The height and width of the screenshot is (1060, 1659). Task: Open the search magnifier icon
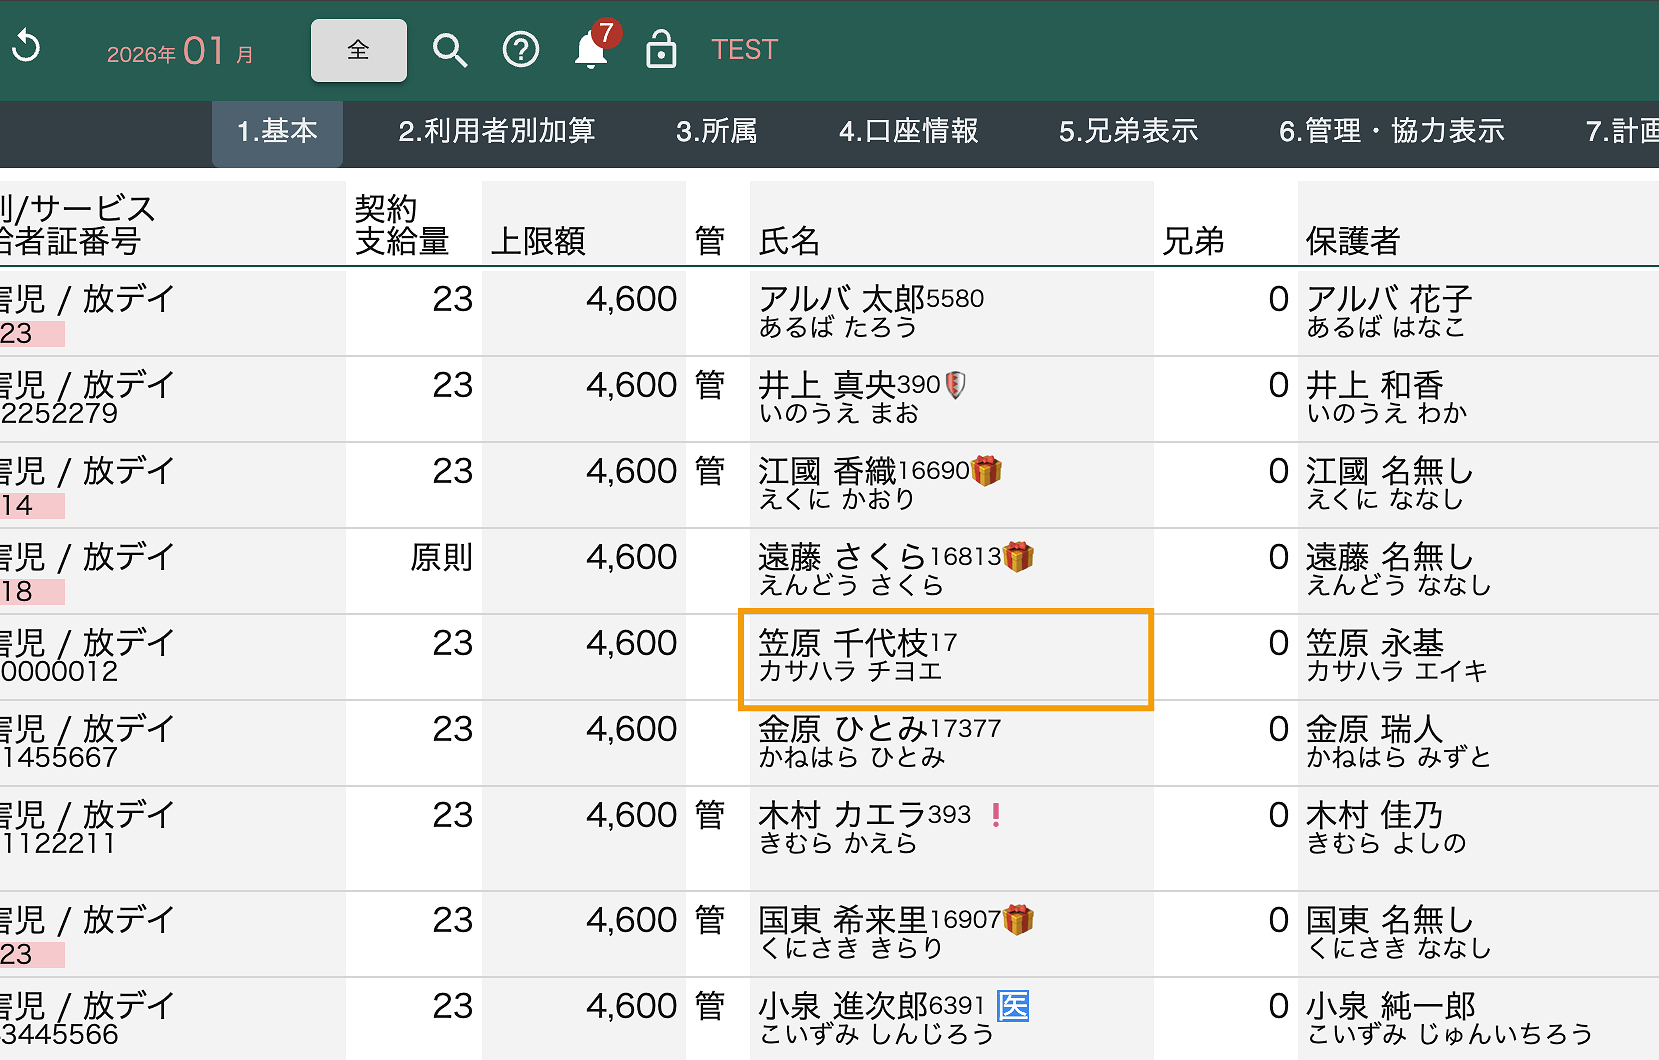click(x=449, y=50)
